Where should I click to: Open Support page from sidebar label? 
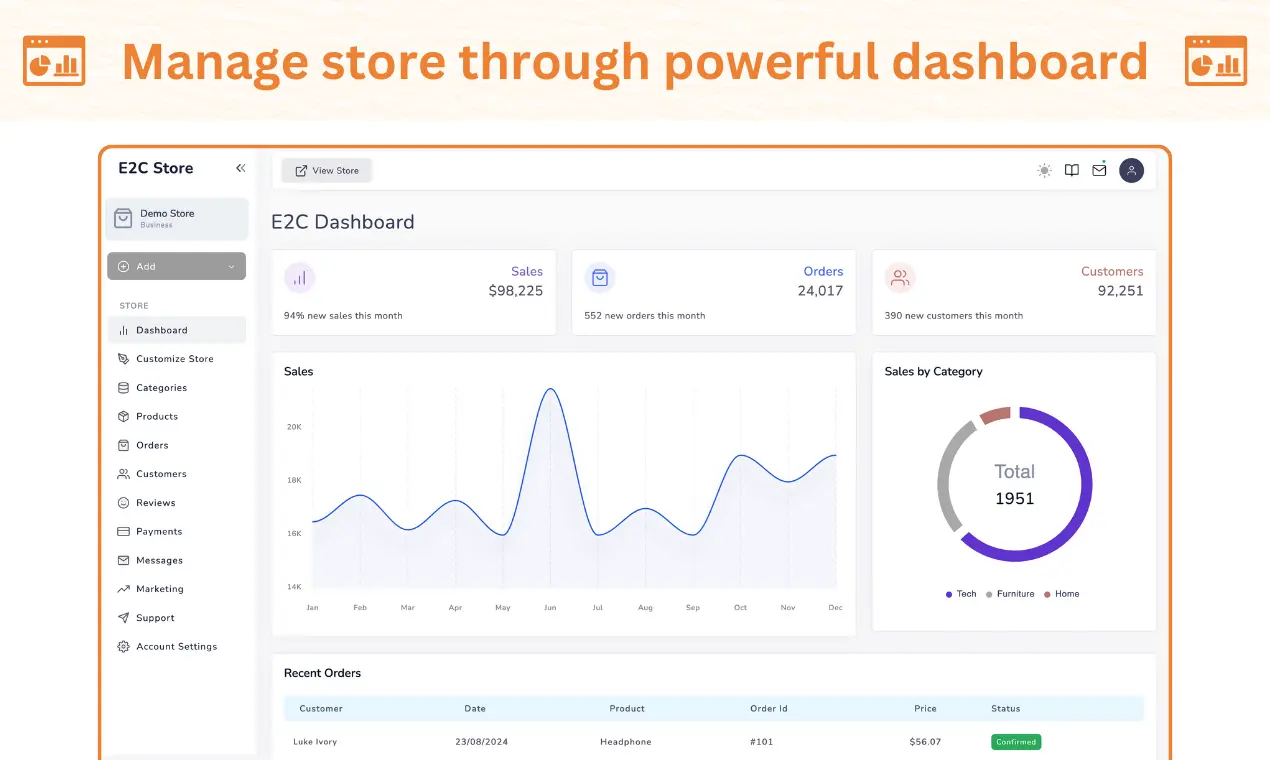pyautogui.click(x=155, y=618)
